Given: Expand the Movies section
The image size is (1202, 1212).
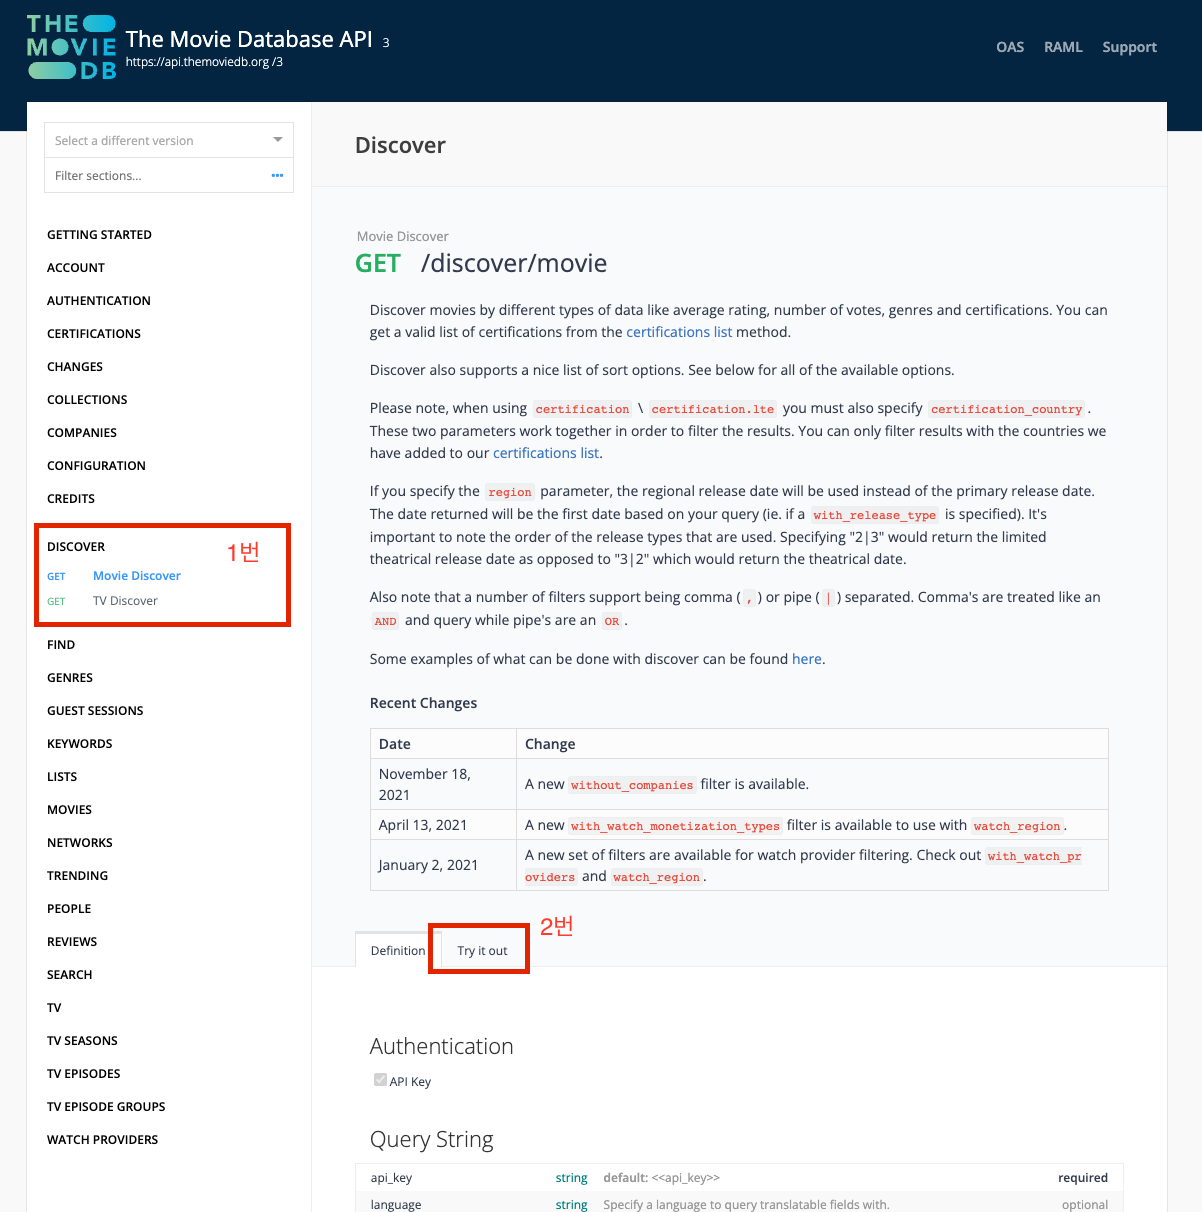Looking at the screenshot, I should tap(69, 810).
